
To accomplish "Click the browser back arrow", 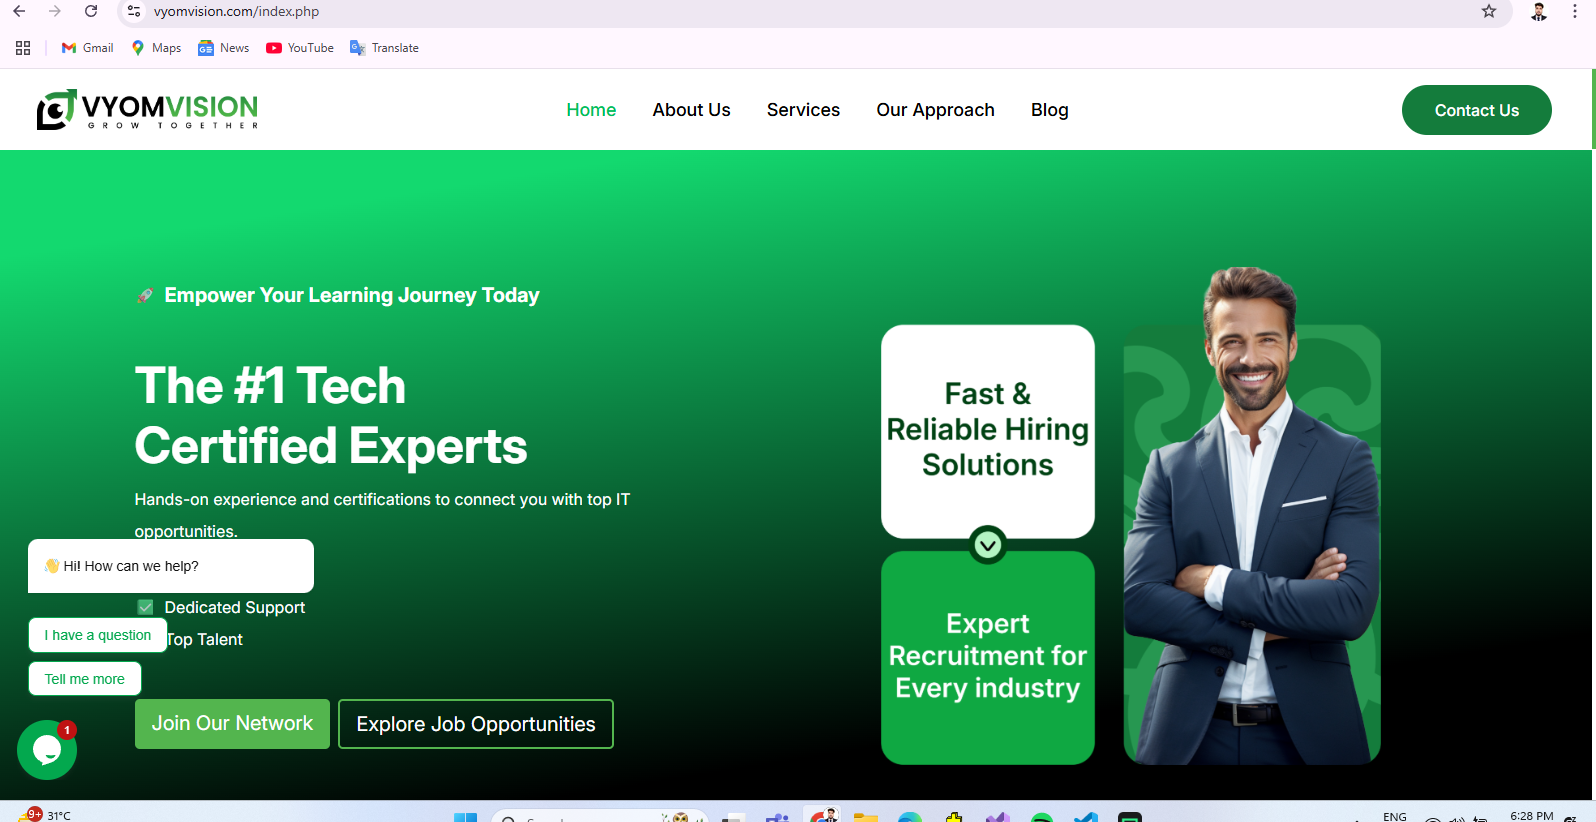I will click(x=19, y=11).
